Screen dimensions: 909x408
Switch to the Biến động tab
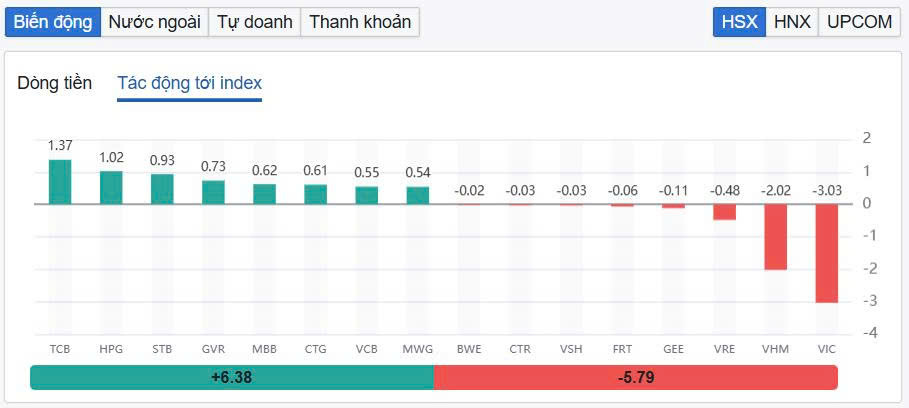pos(52,22)
